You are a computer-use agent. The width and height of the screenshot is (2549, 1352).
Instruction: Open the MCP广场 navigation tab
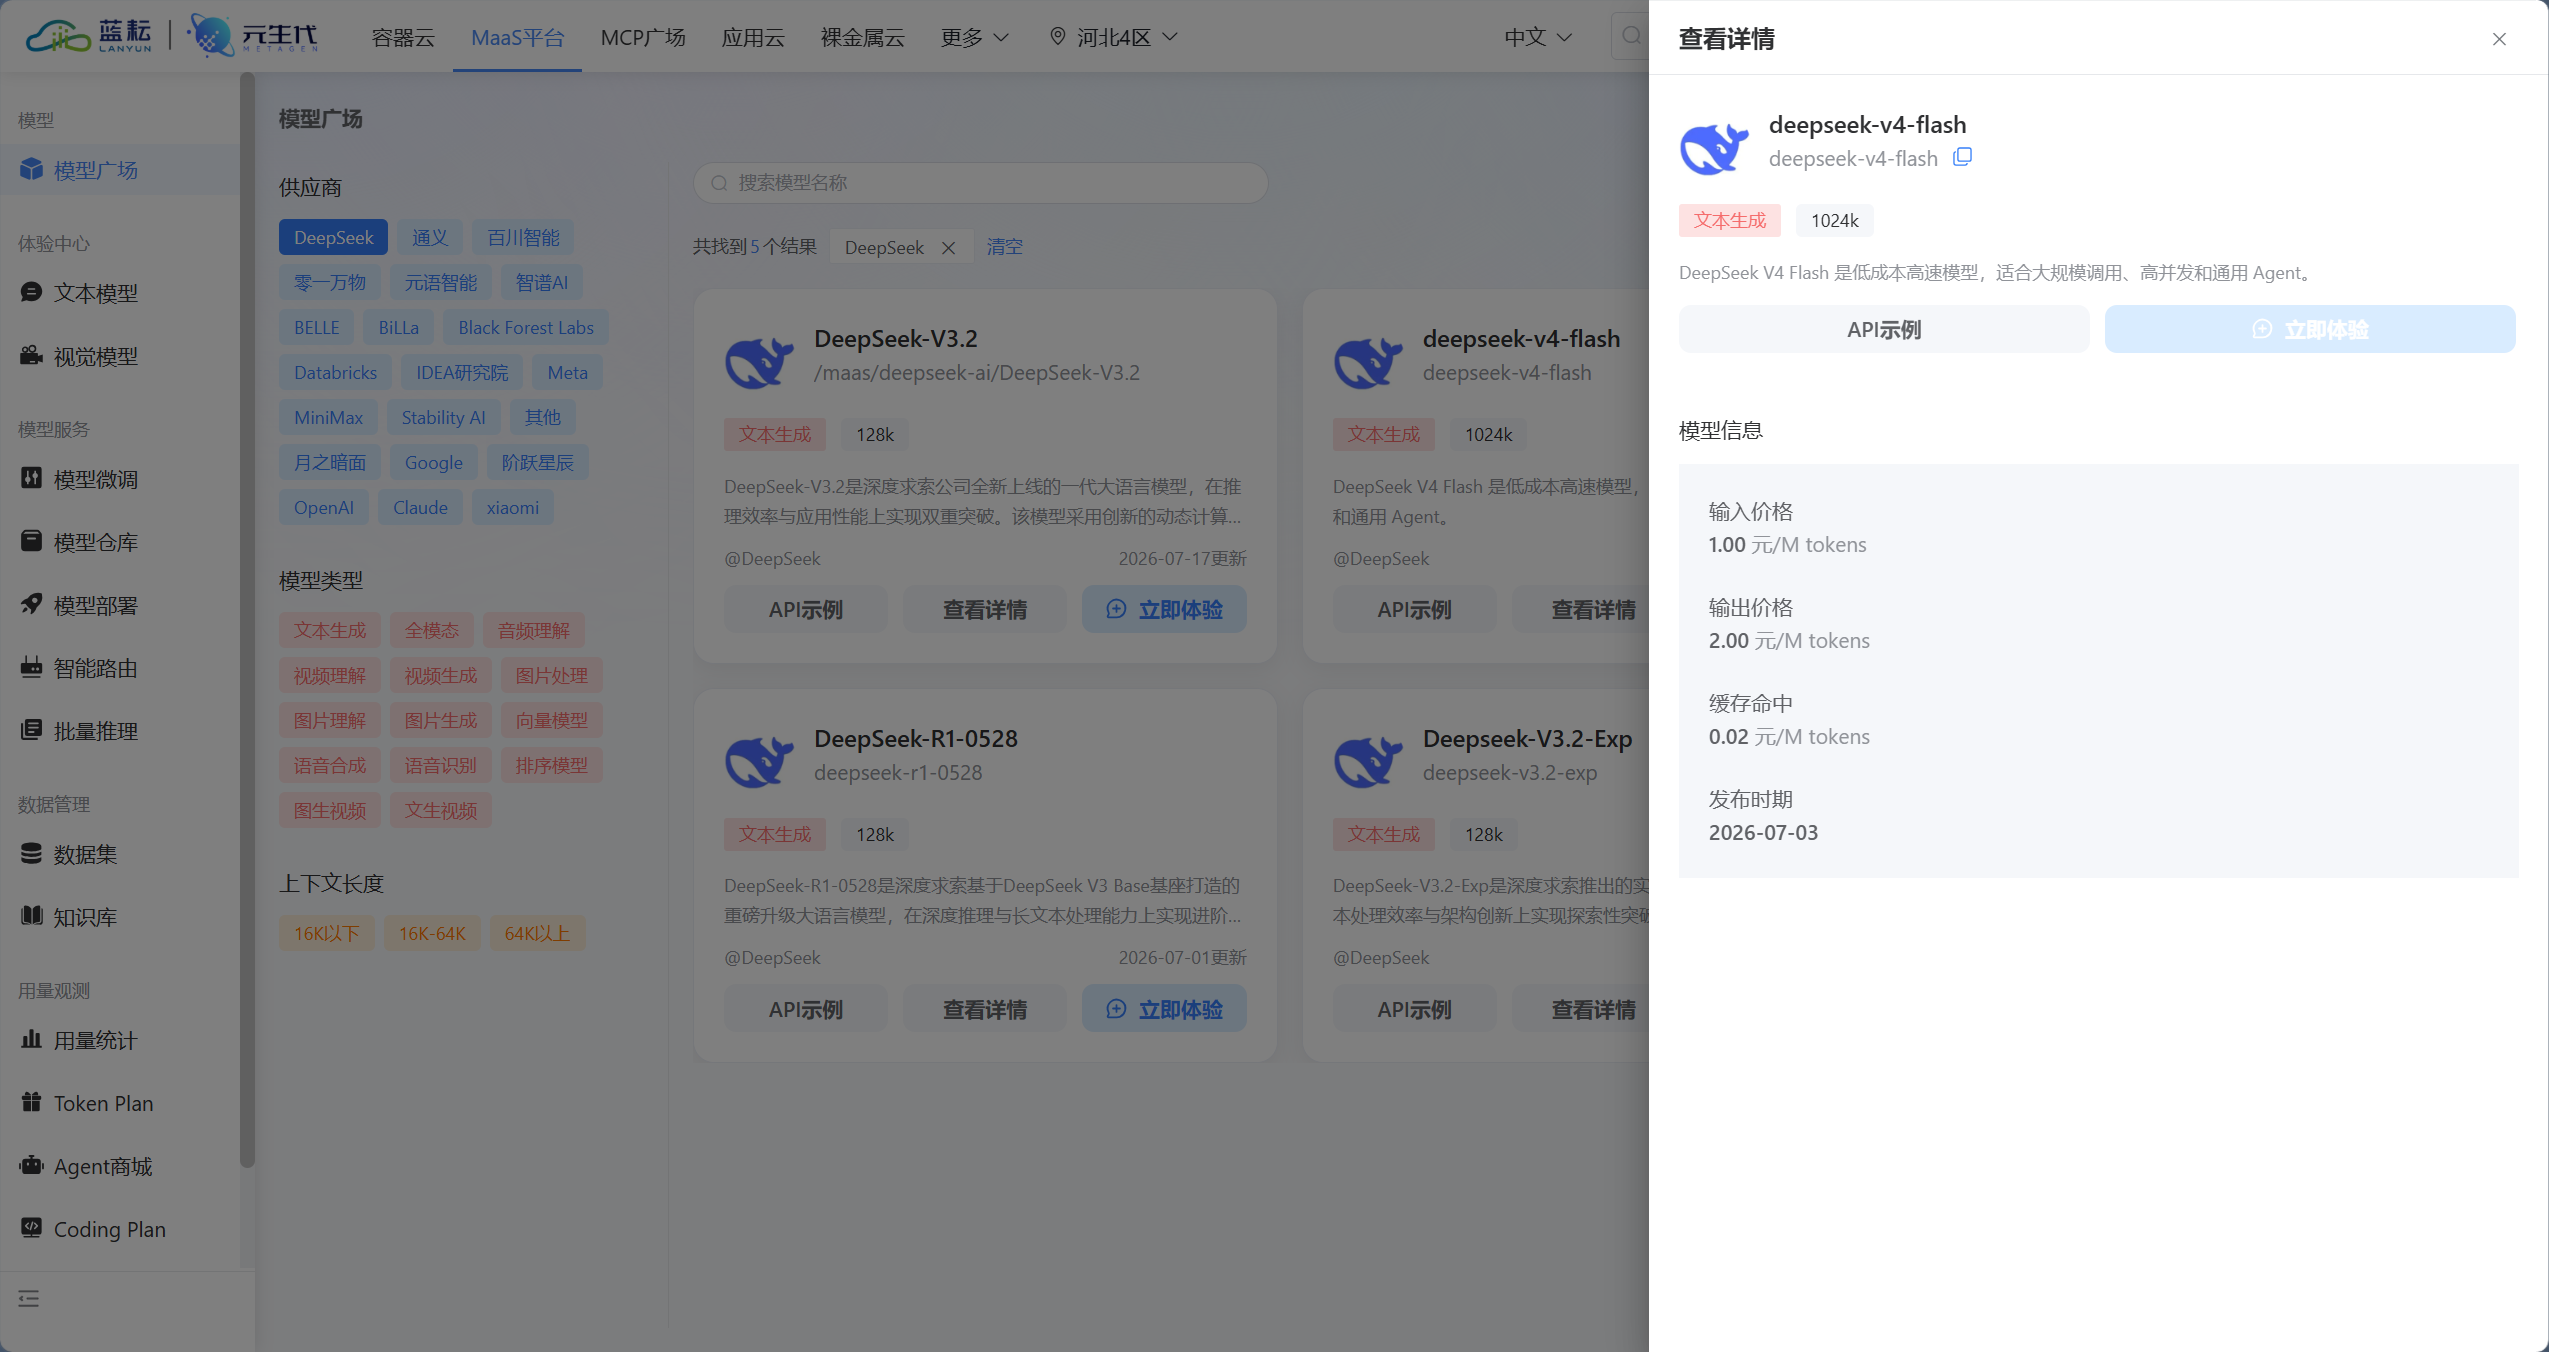(x=643, y=37)
